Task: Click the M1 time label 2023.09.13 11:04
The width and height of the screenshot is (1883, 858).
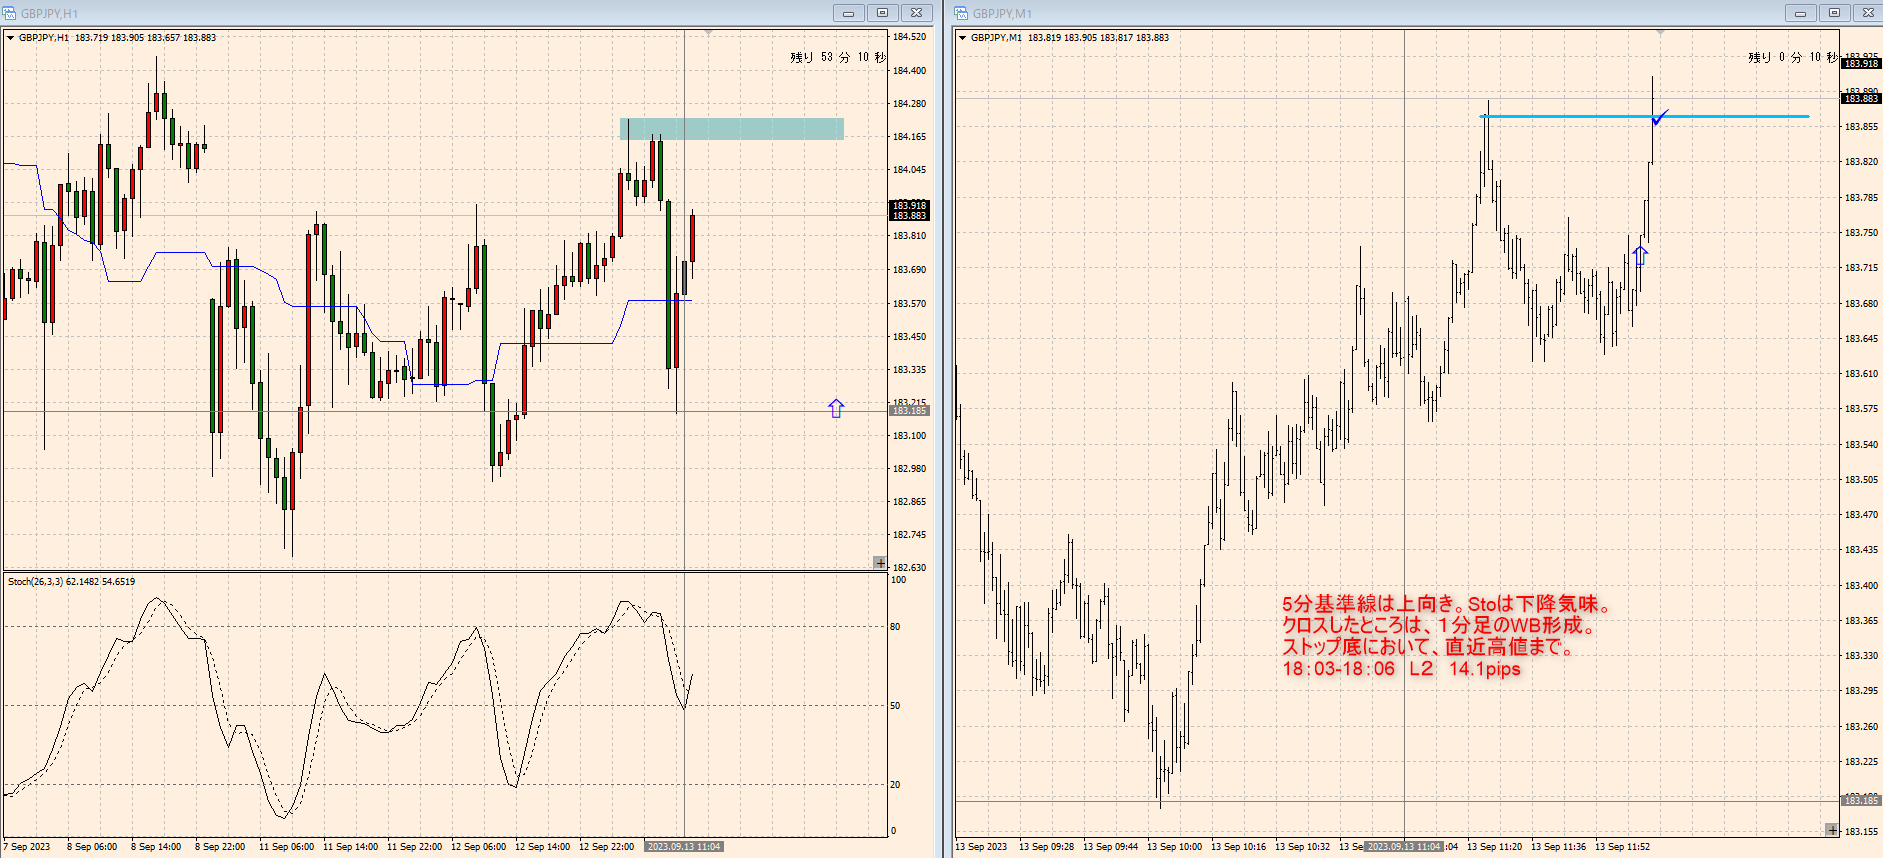Action: point(1404,847)
